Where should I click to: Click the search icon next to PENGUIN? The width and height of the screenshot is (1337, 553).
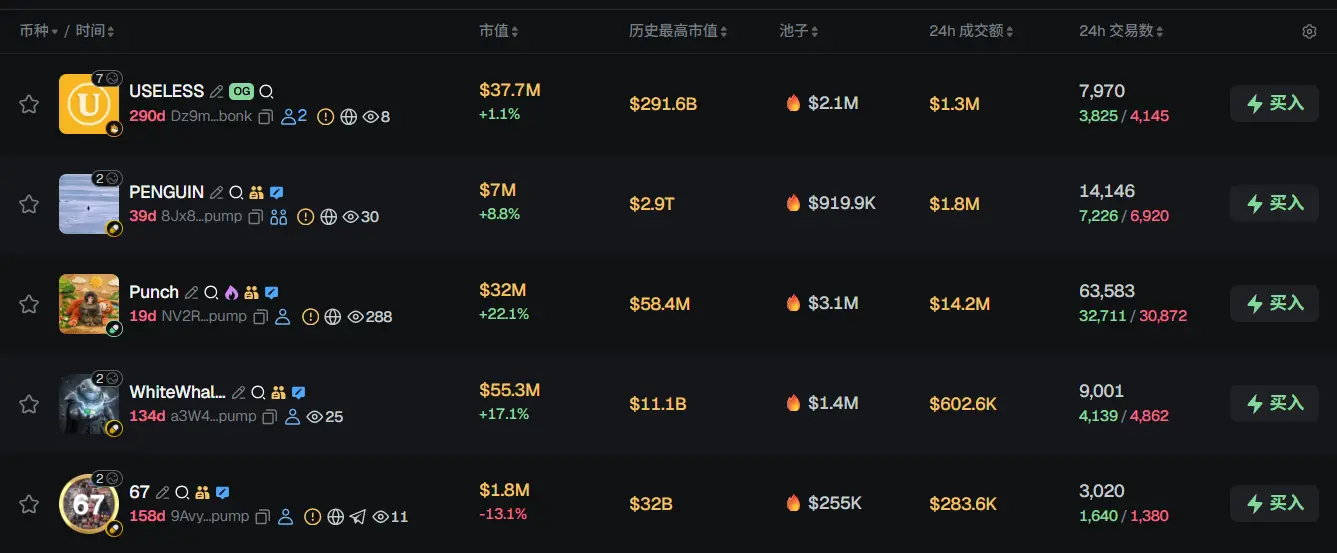[236, 192]
